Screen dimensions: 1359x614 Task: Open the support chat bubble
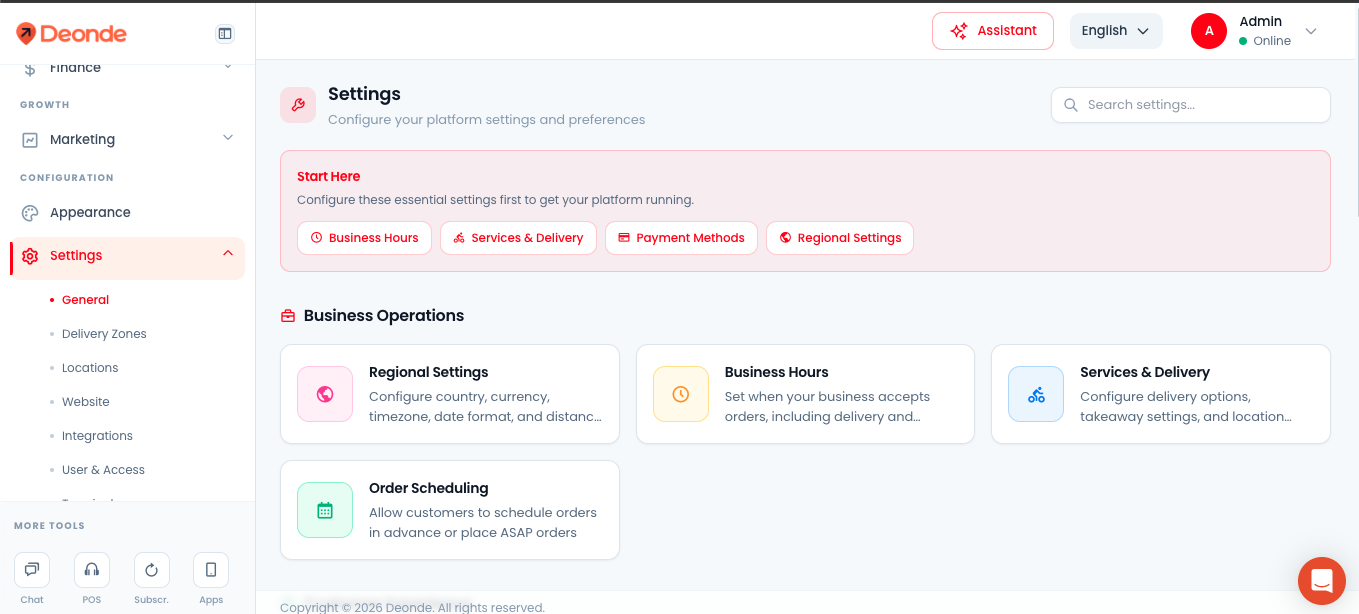[x=1322, y=581]
